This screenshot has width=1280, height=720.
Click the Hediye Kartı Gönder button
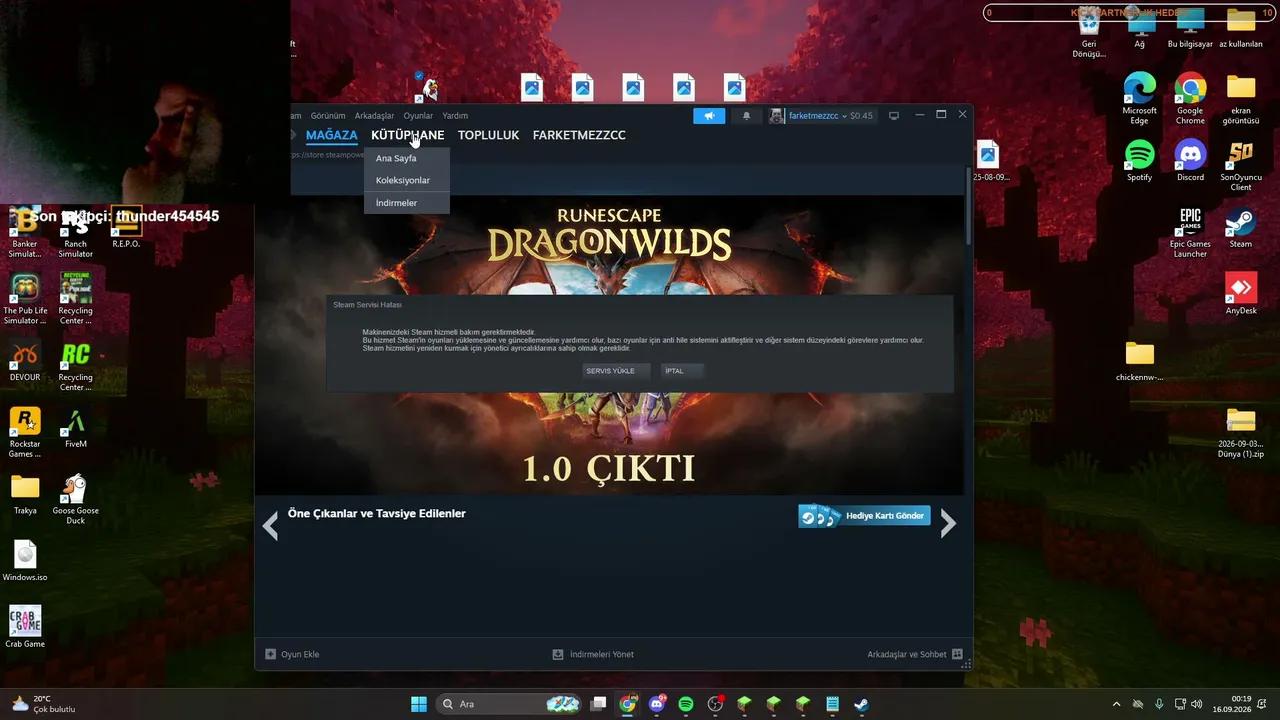pyautogui.click(x=864, y=516)
